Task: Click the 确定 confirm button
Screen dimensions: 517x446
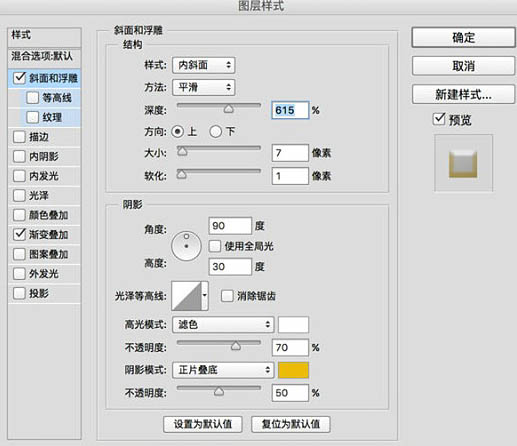Action: point(463,37)
